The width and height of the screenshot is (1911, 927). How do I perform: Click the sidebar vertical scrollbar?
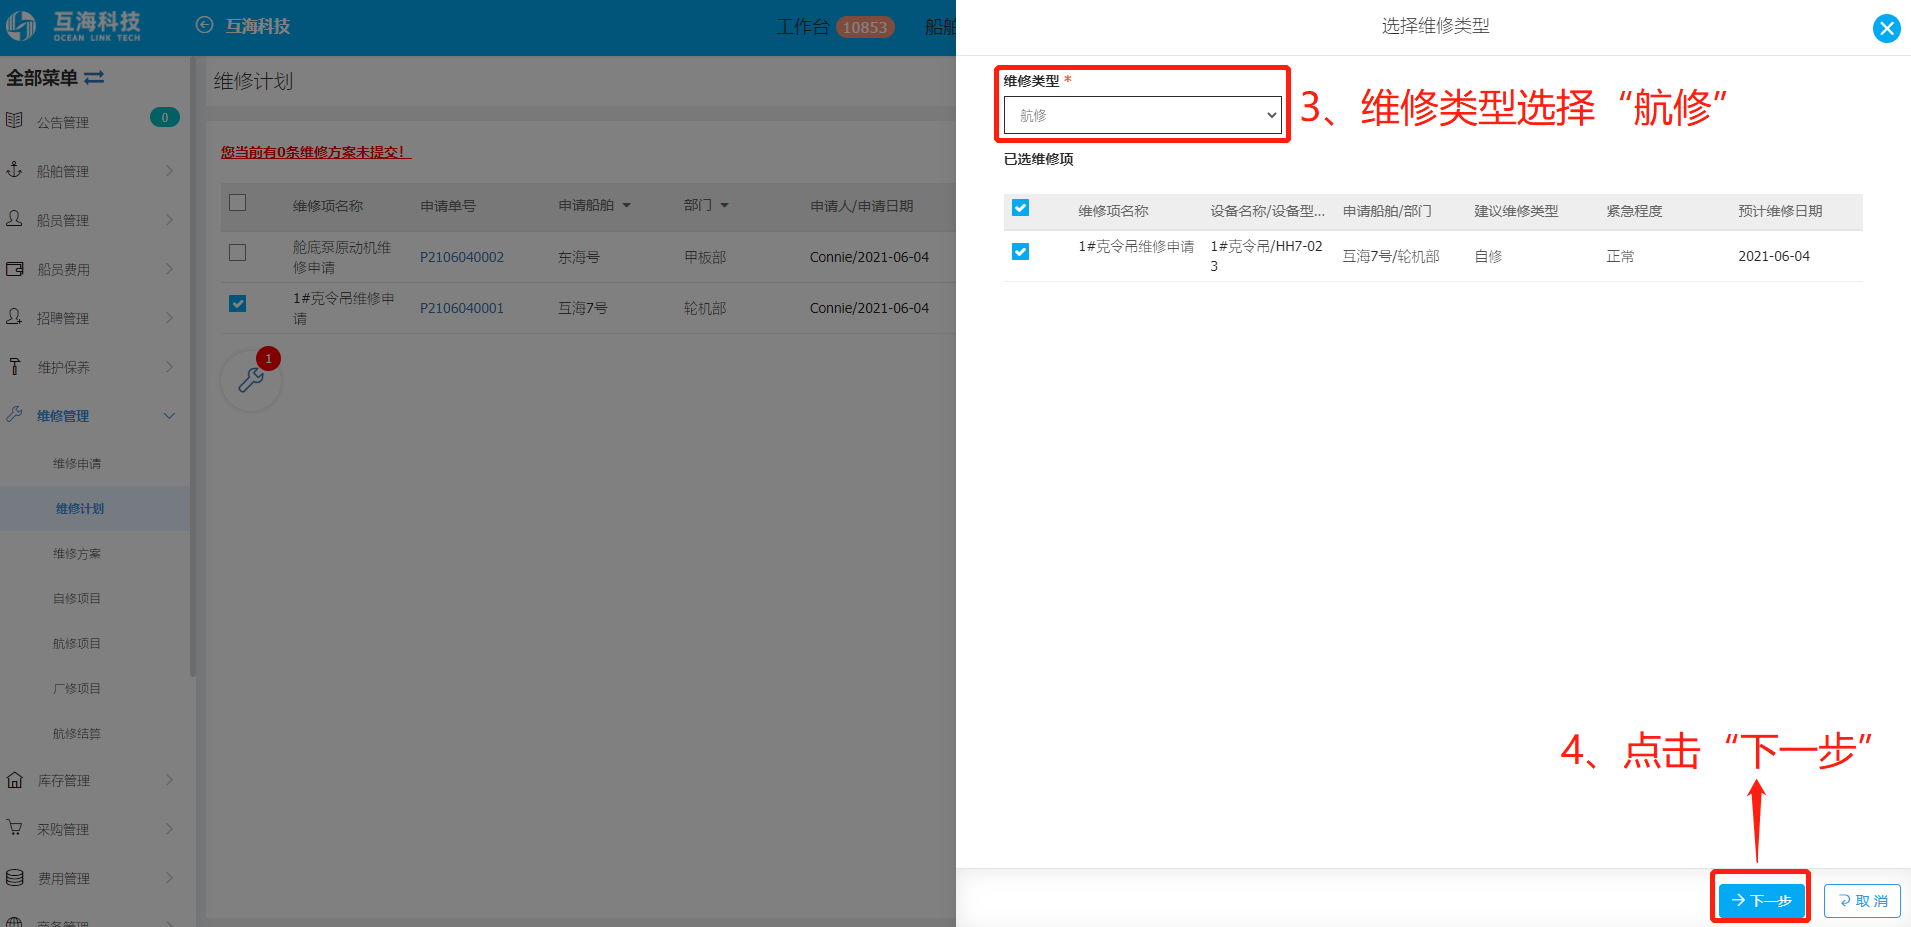pyautogui.click(x=192, y=368)
